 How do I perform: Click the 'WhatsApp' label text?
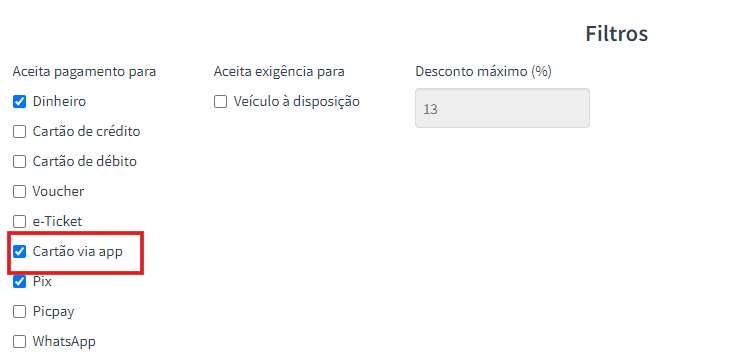coord(64,342)
